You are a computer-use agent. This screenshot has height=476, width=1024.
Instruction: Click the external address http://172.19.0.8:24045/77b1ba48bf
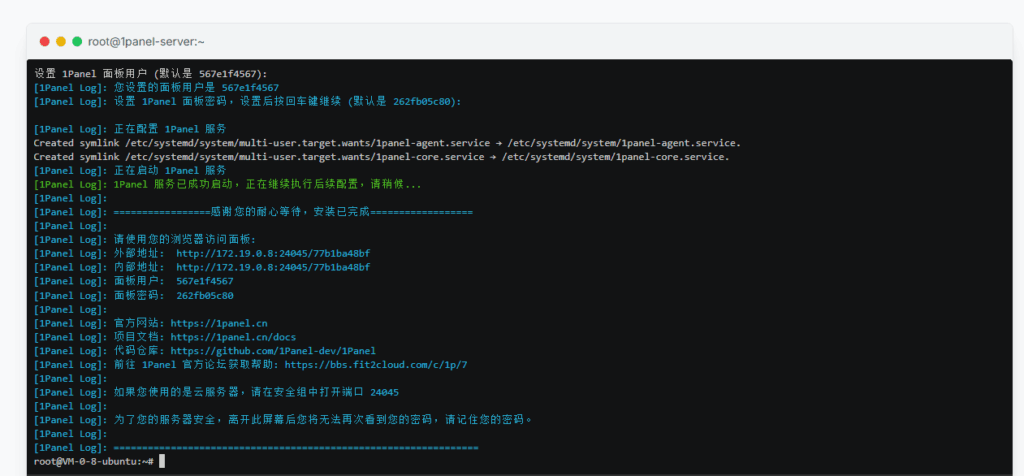point(274,253)
